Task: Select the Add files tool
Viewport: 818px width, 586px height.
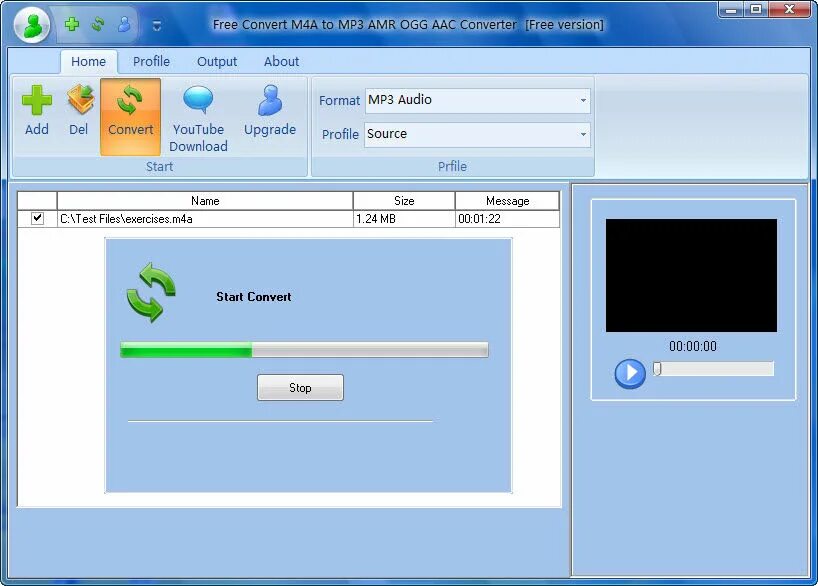Action: [x=36, y=110]
